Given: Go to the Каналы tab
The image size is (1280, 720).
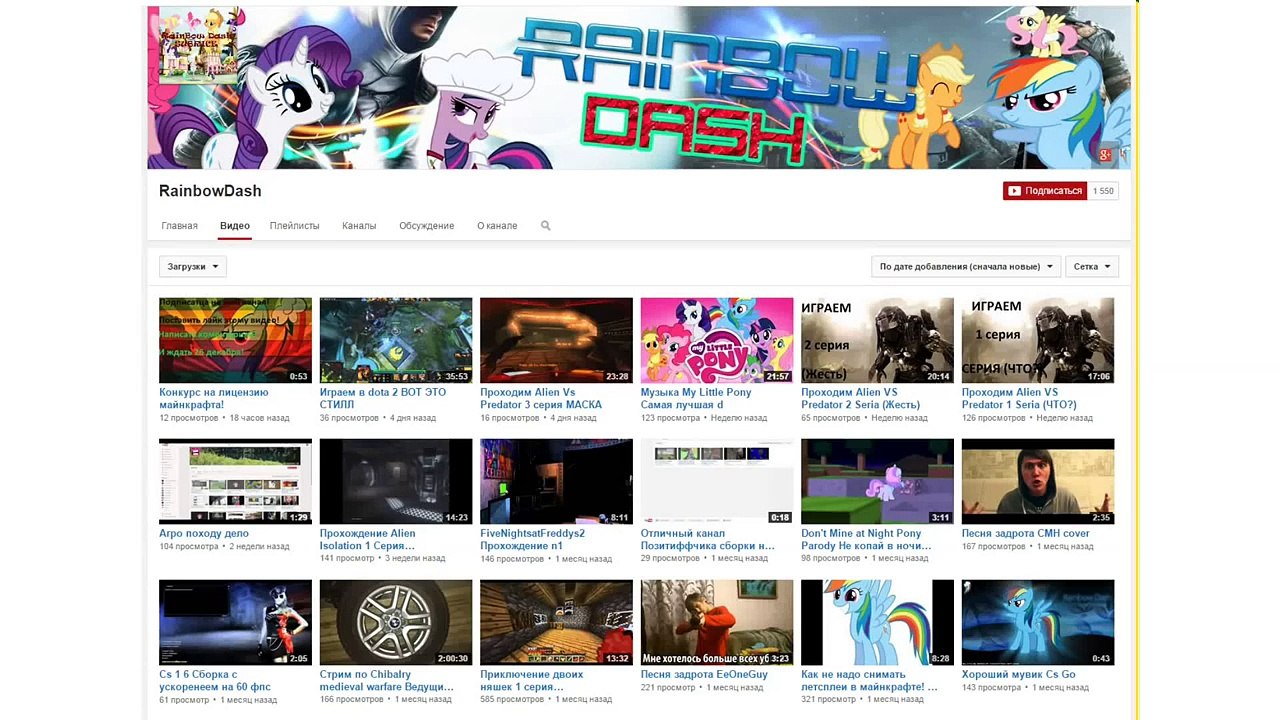Looking at the screenshot, I should pyautogui.click(x=359, y=226).
